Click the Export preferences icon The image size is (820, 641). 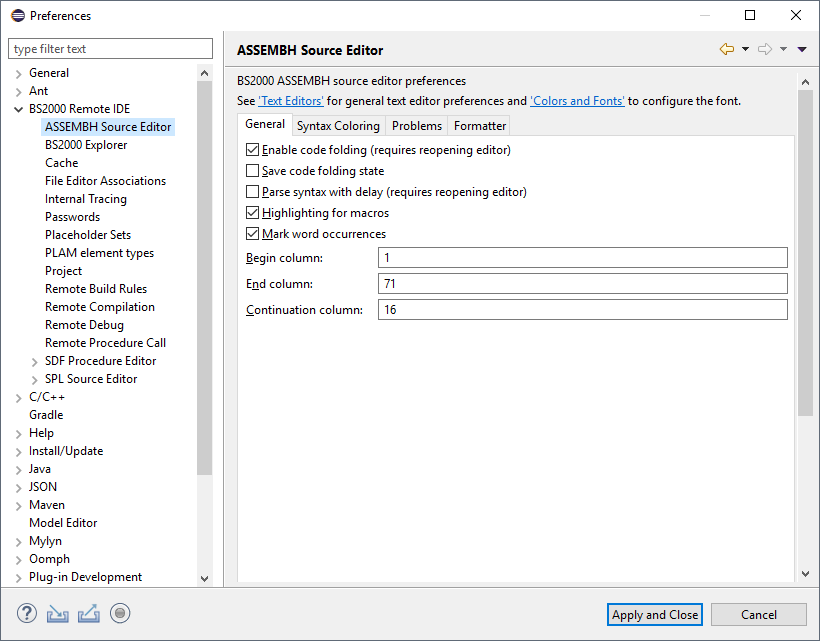click(x=89, y=613)
